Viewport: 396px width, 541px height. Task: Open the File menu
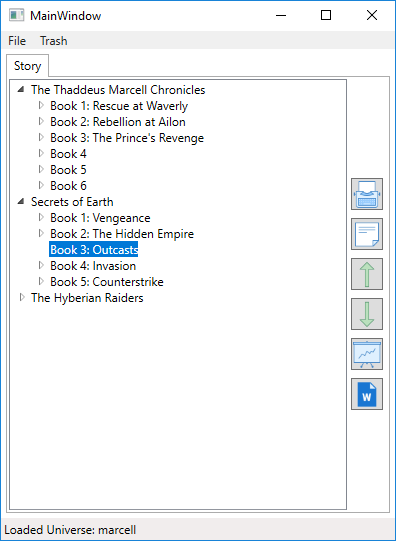(x=17, y=41)
